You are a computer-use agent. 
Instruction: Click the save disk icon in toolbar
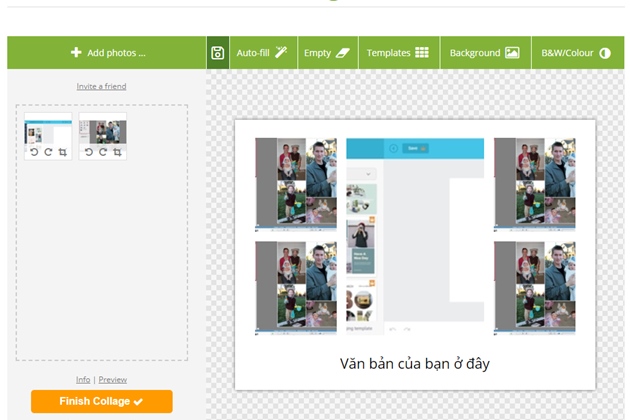pyautogui.click(x=218, y=53)
